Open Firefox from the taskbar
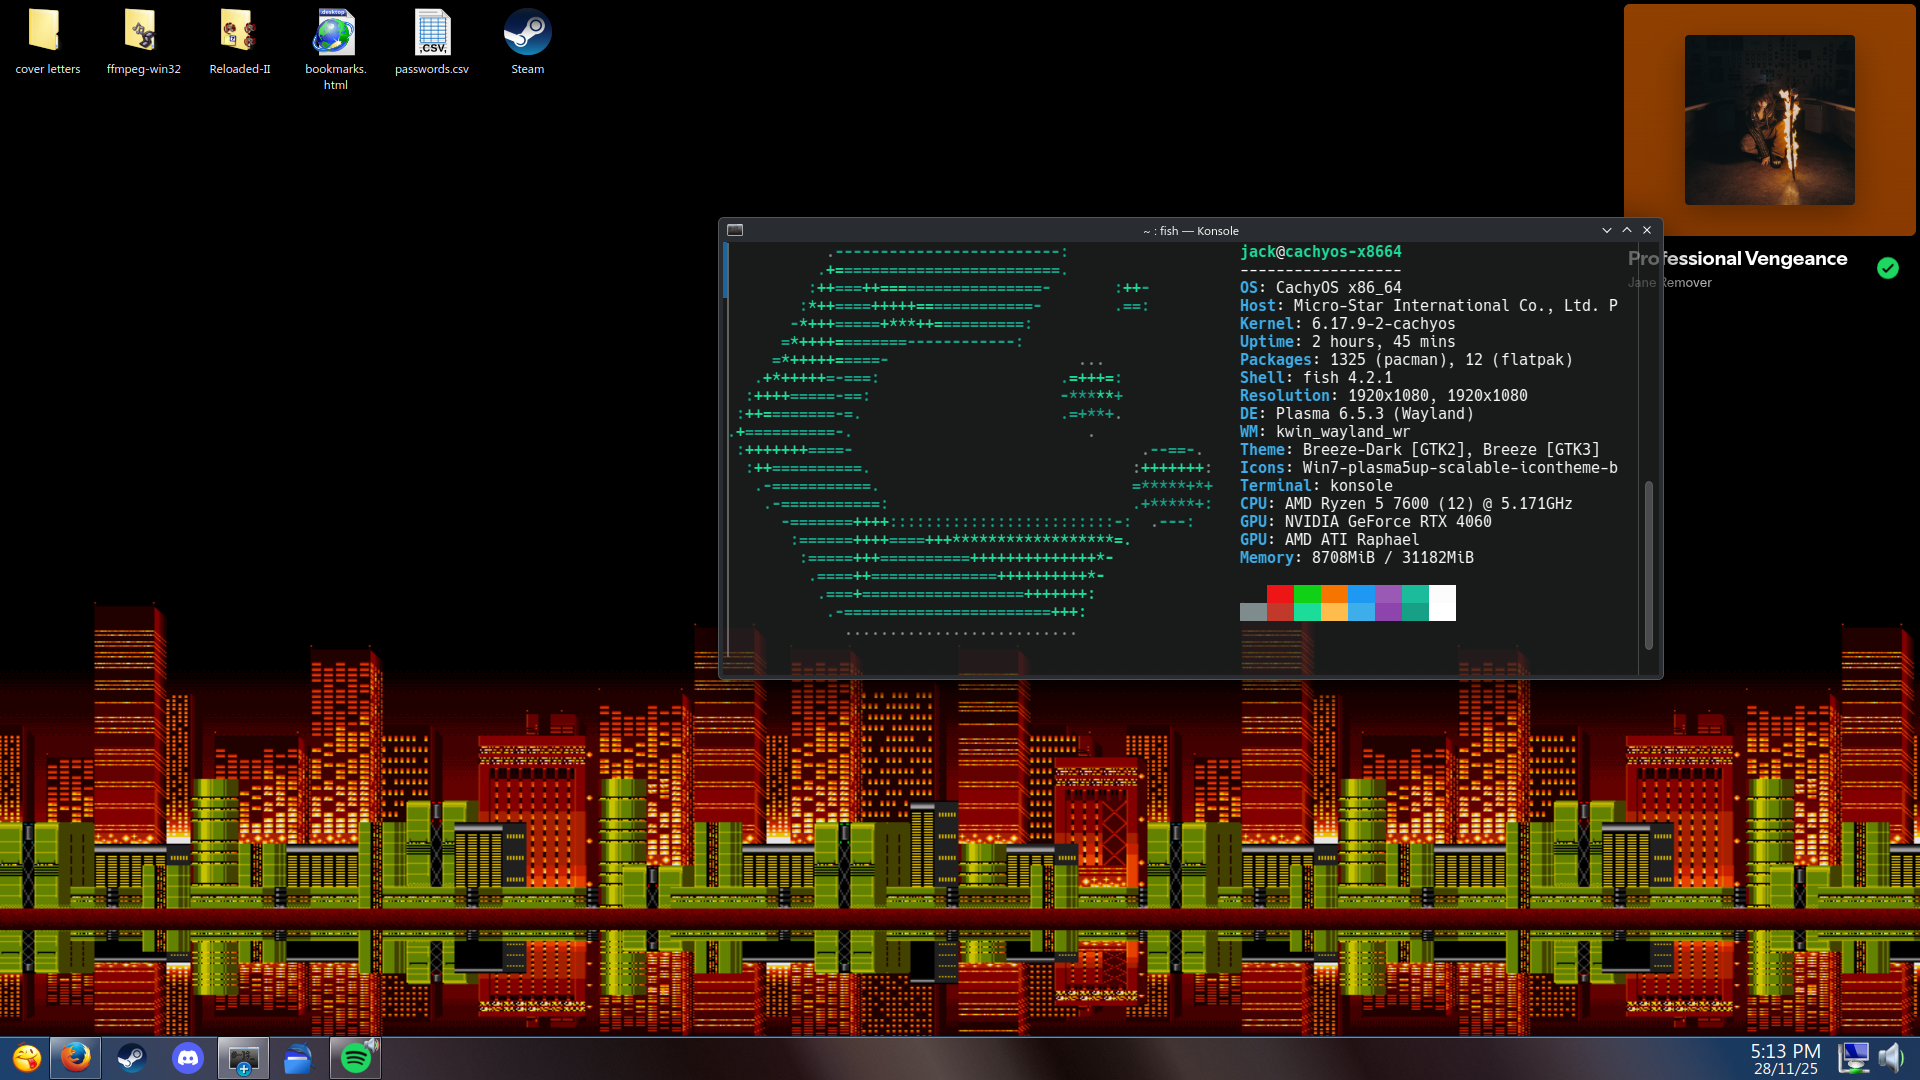The image size is (1920, 1080). tap(75, 1058)
